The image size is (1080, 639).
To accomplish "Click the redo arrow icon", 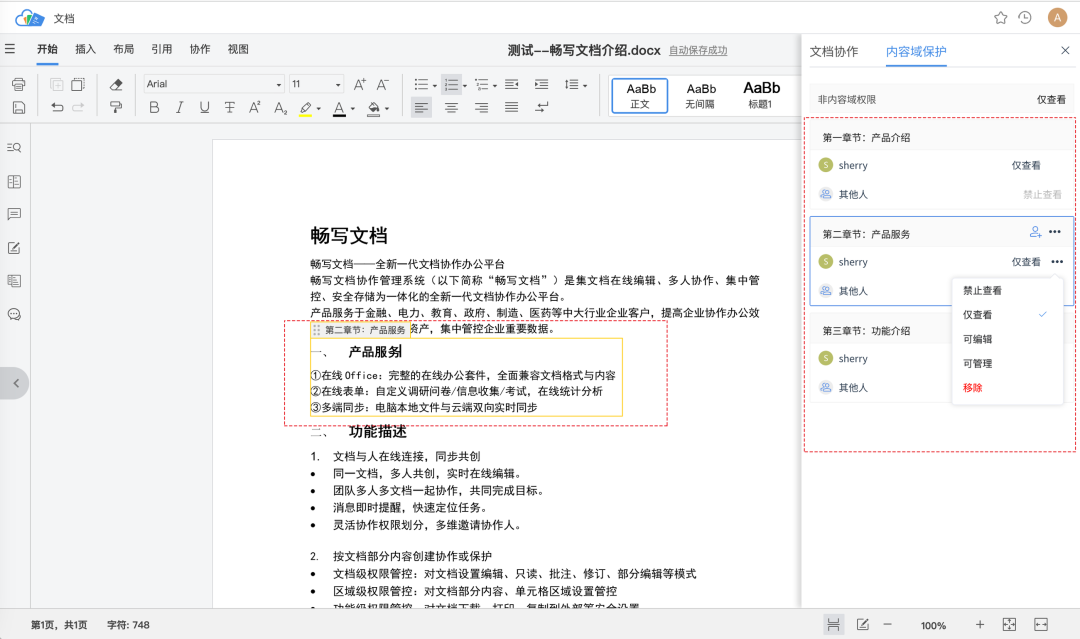I will point(79,107).
